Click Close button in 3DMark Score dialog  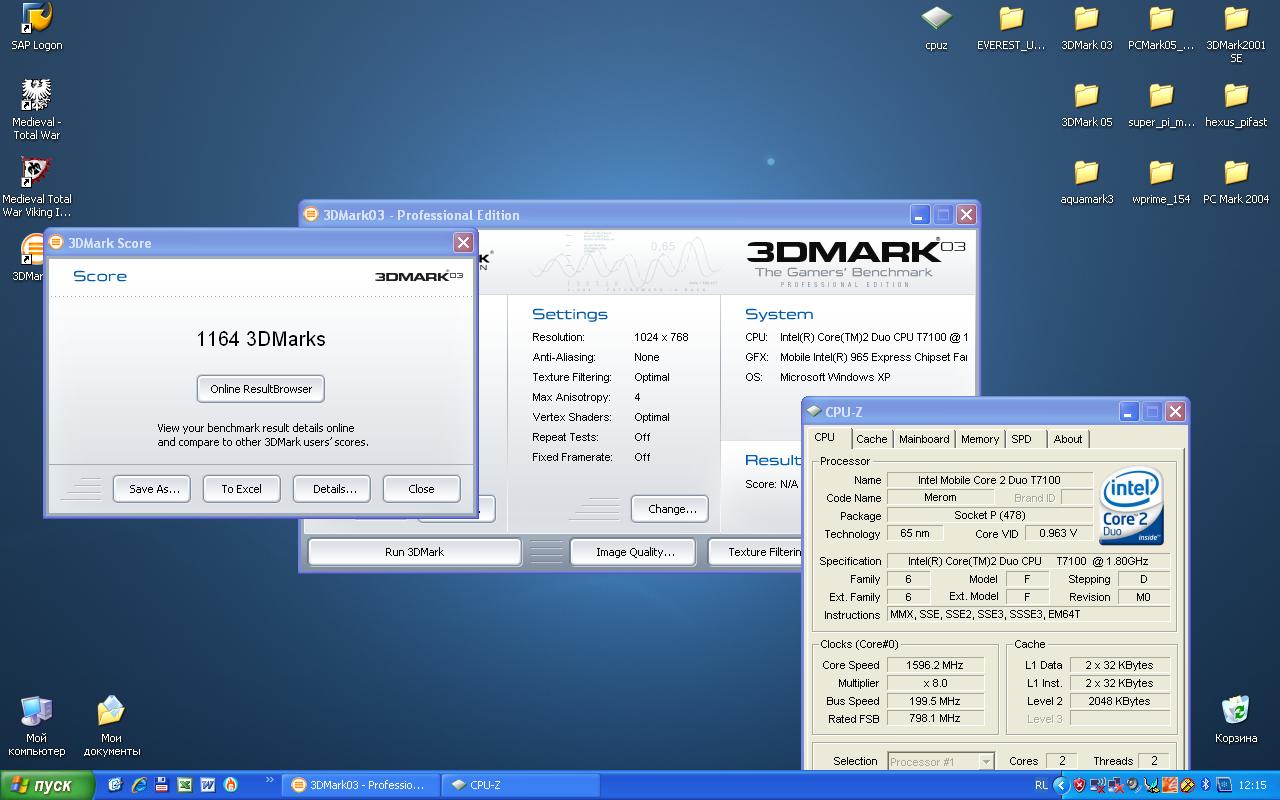[421, 489]
